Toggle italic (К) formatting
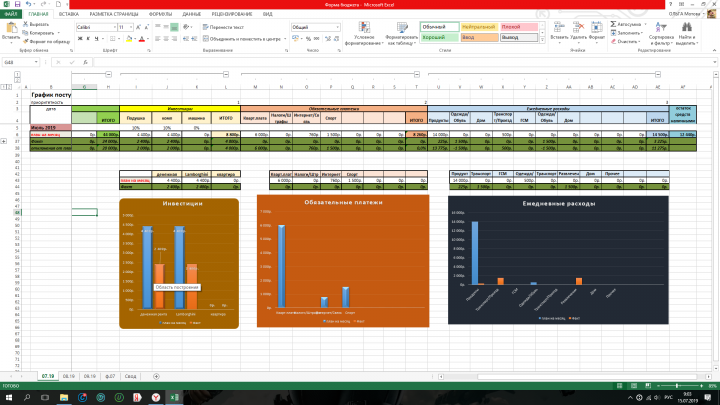Screen dimensions: 720x405 click(x=88, y=39)
